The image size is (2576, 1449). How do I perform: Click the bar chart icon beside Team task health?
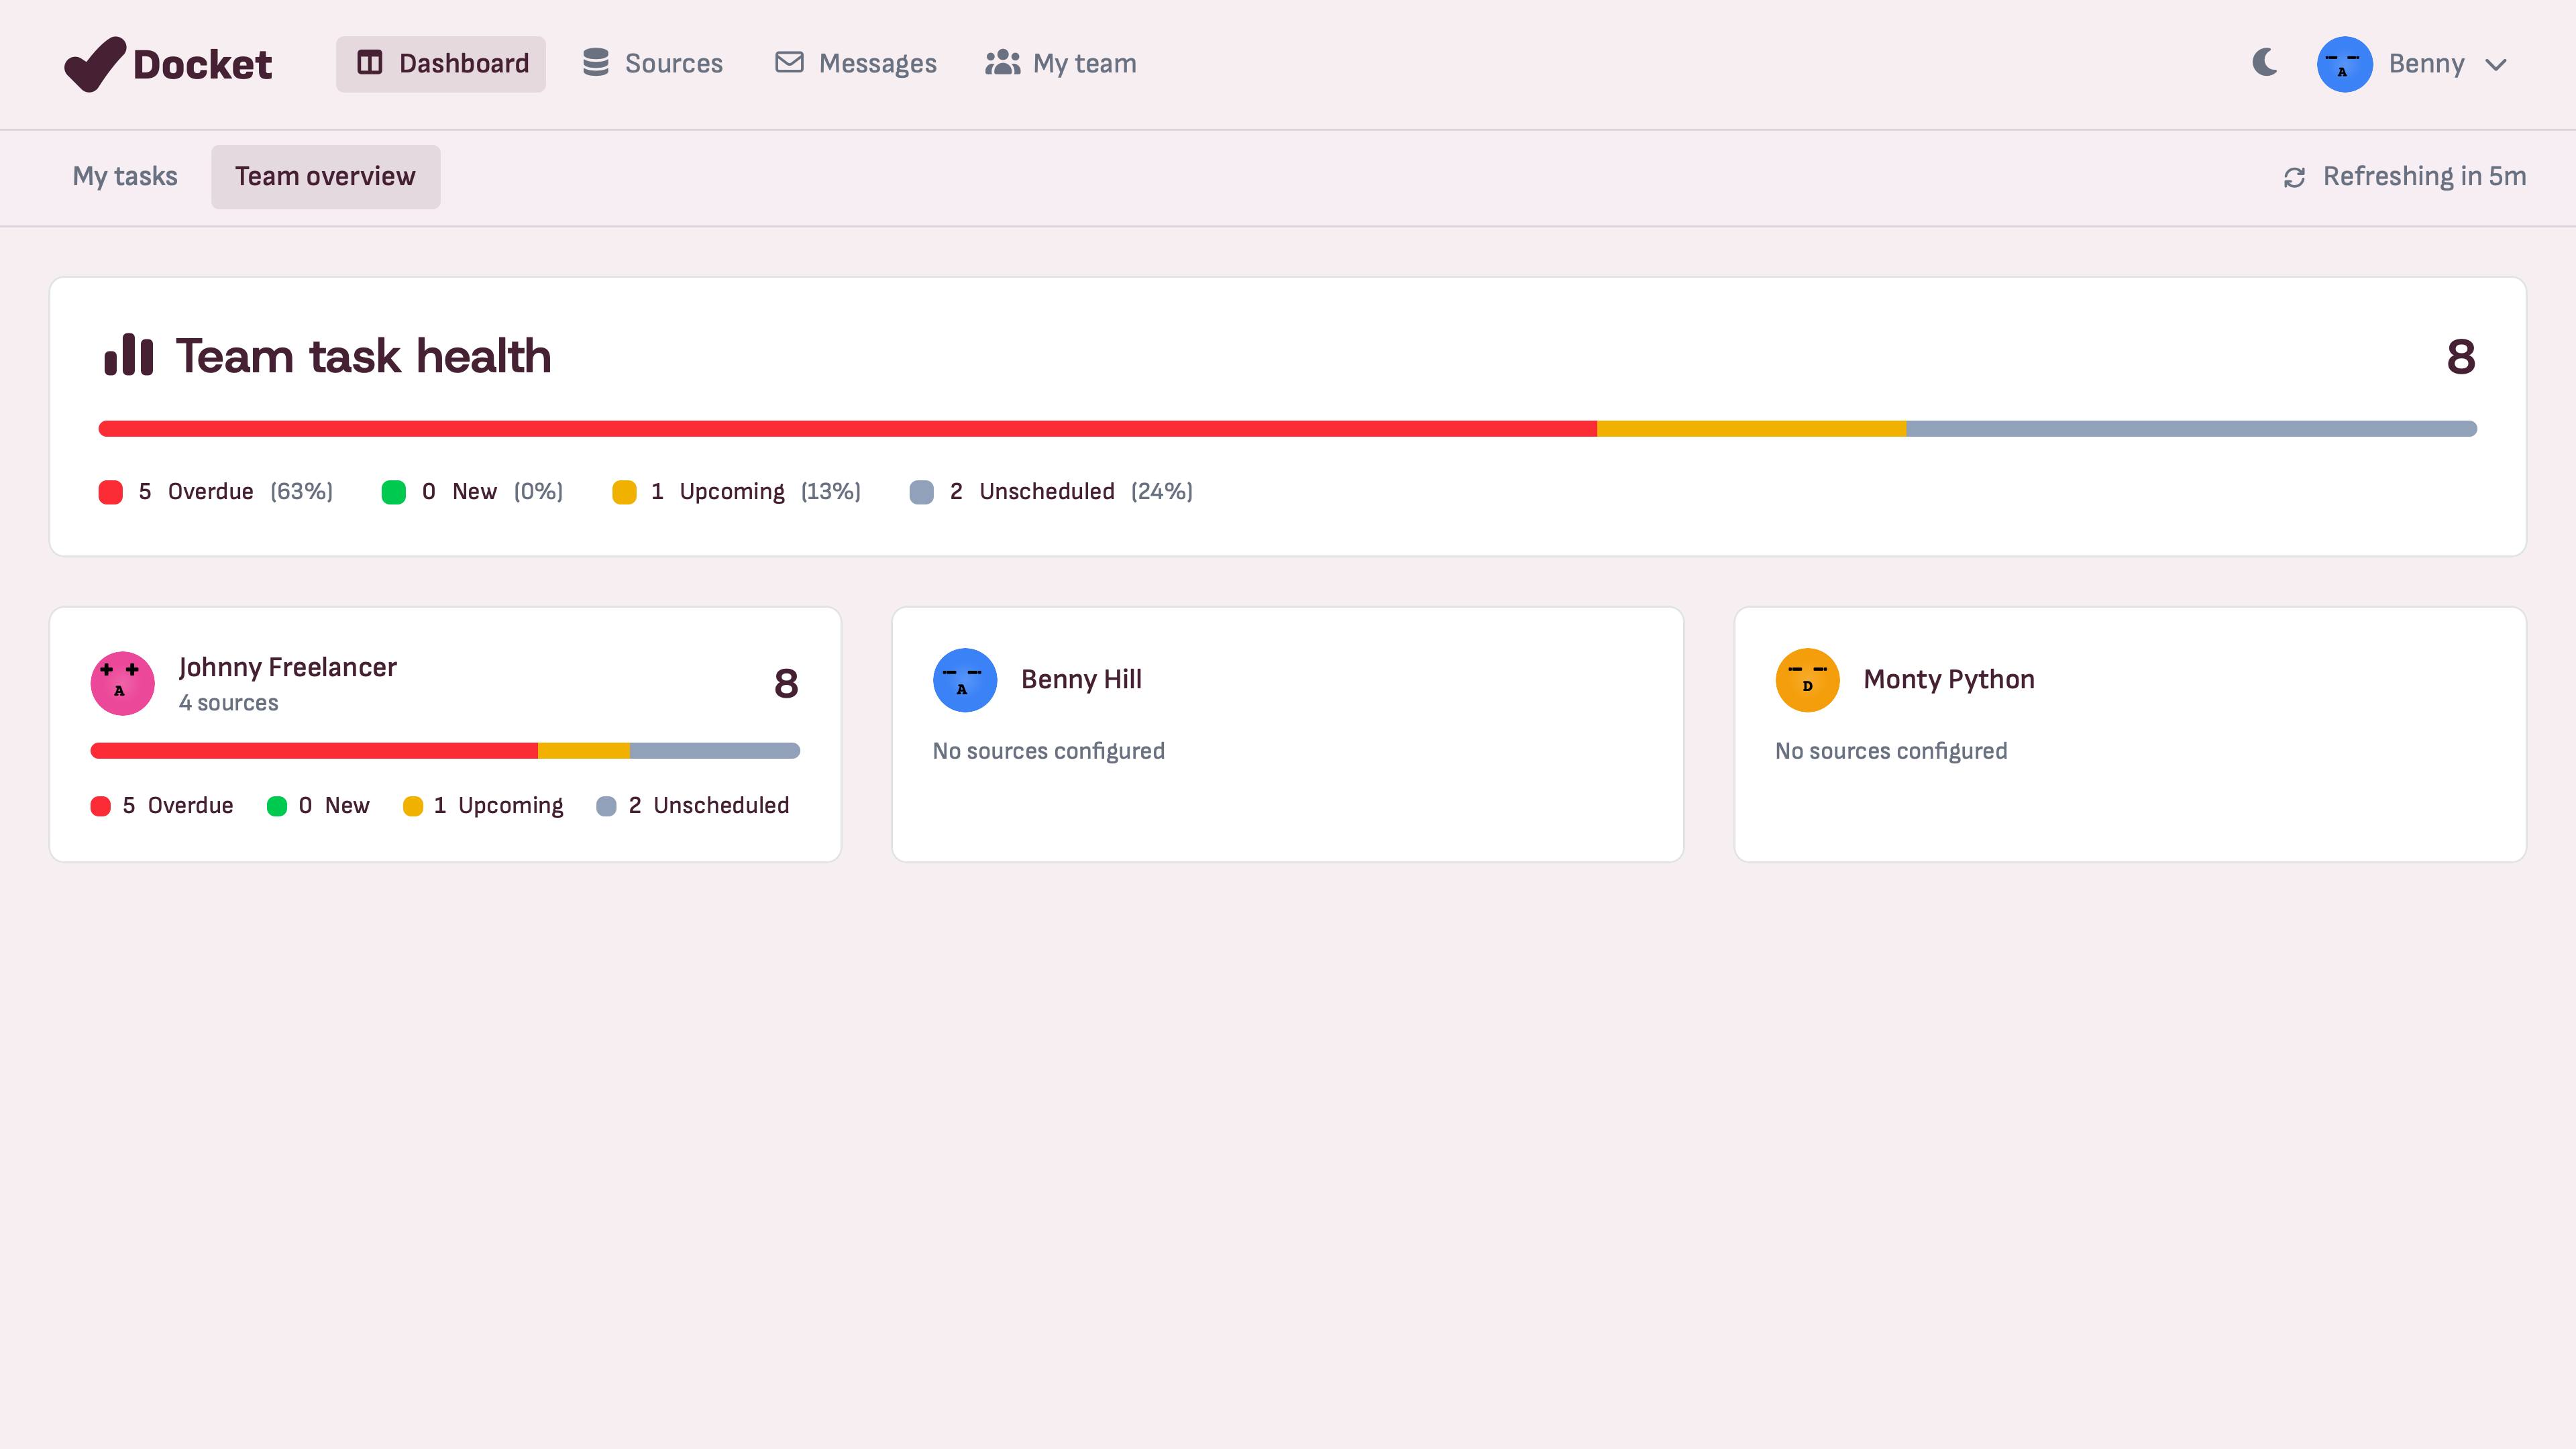tap(129, 355)
